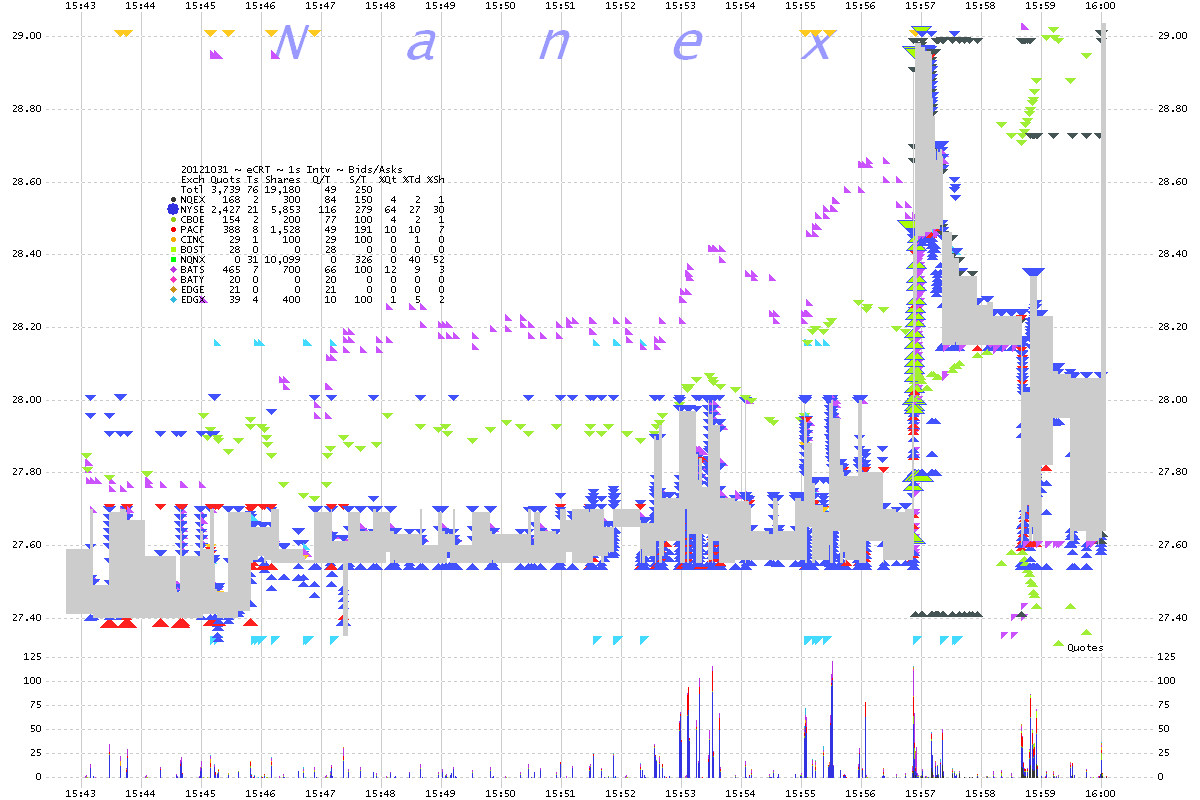The width and height of the screenshot is (1200, 800).
Task: Click the 'NQEX' exchange label
Action: point(192,200)
